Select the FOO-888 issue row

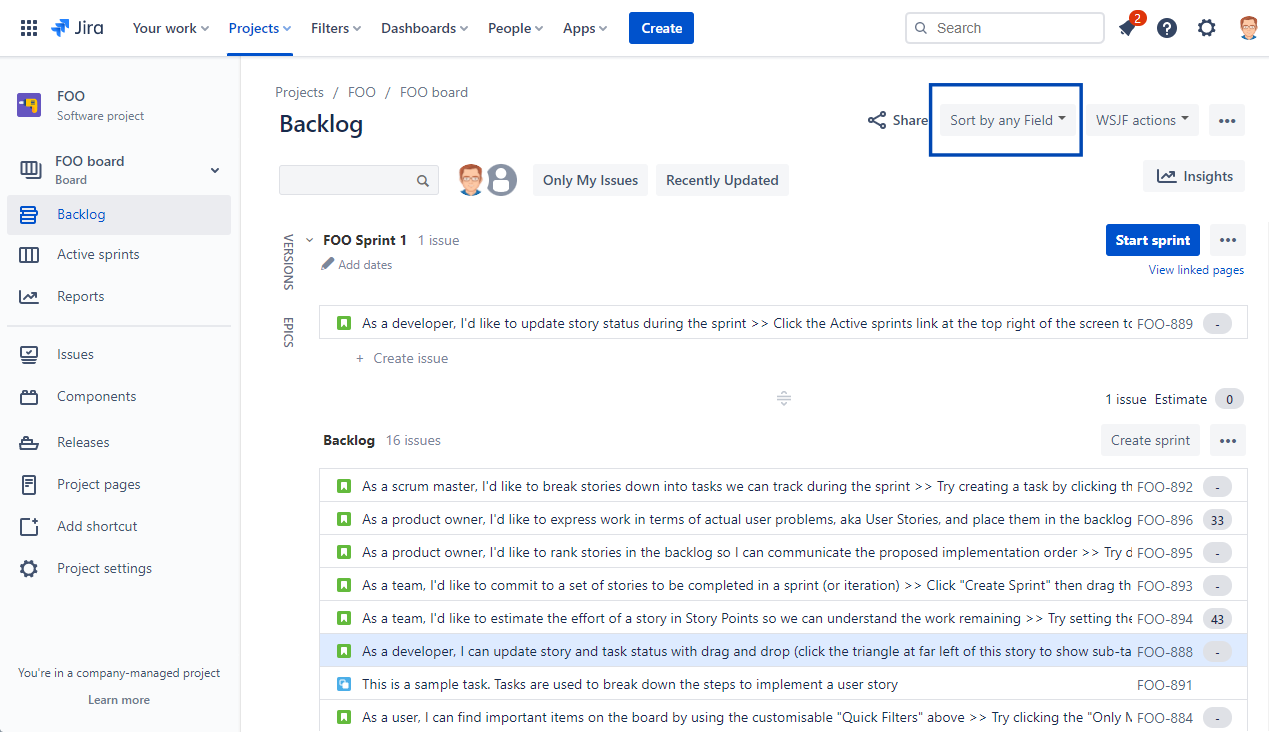783,651
